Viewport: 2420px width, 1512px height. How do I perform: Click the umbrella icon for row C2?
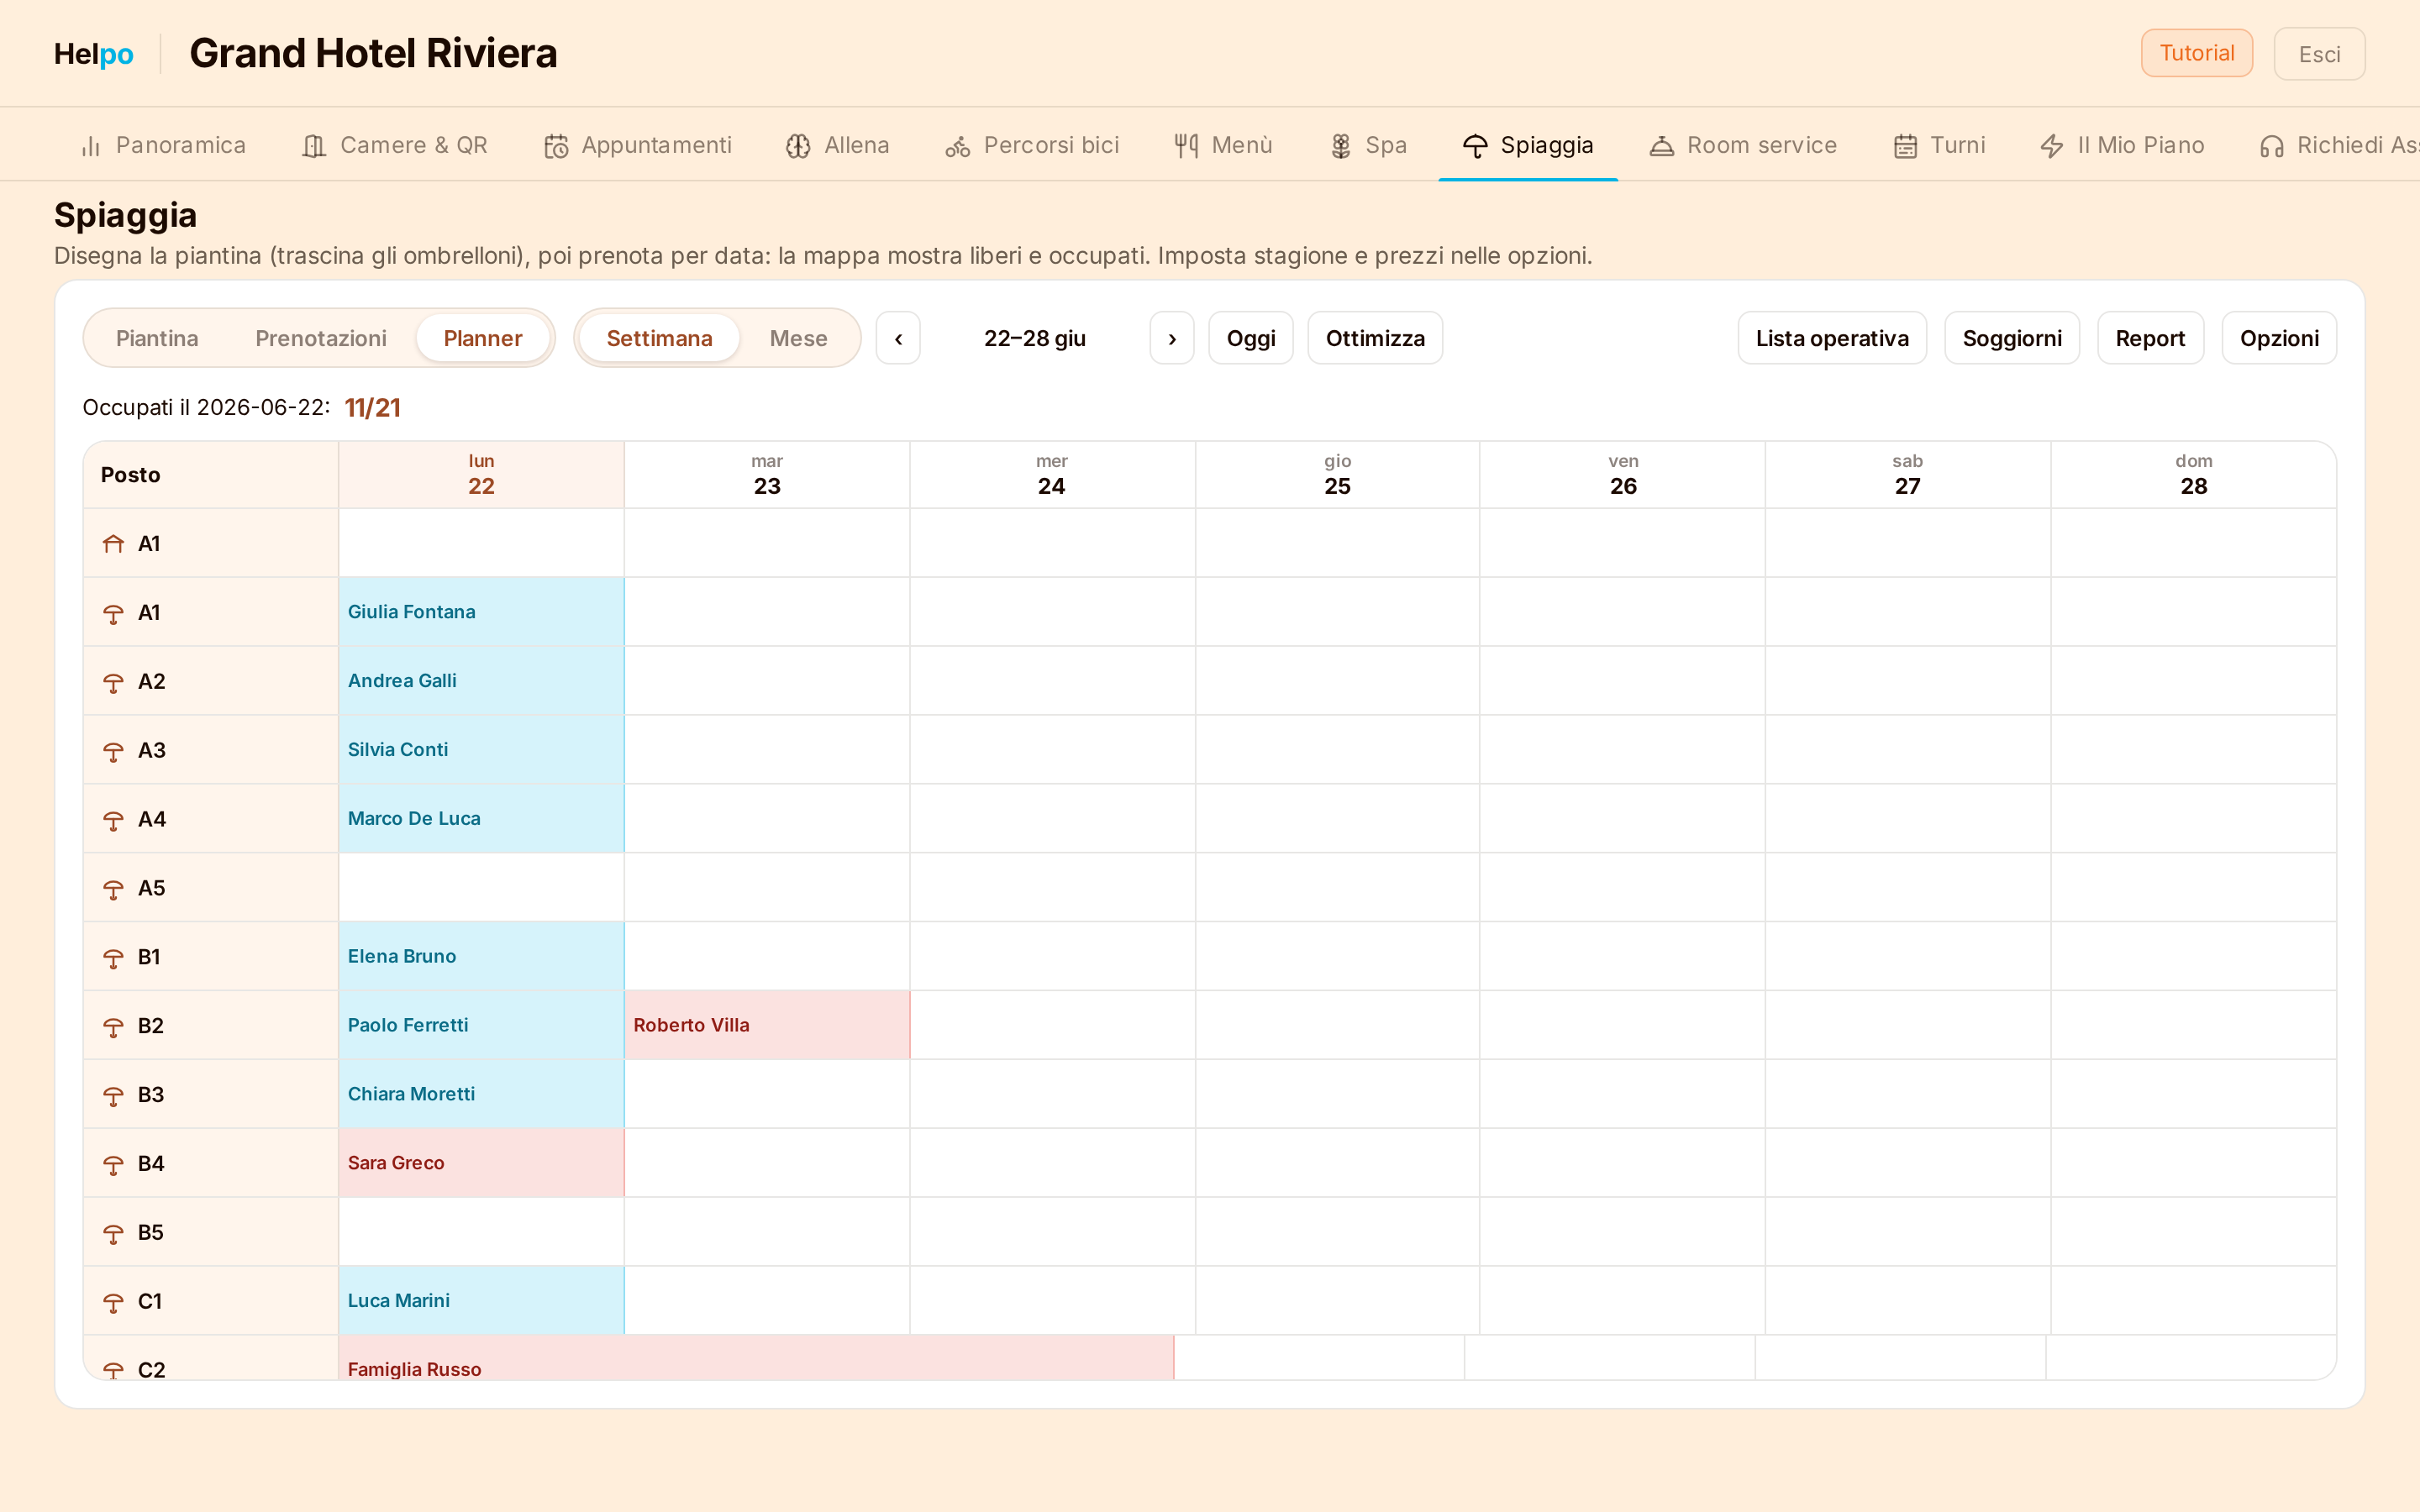[113, 1370]
